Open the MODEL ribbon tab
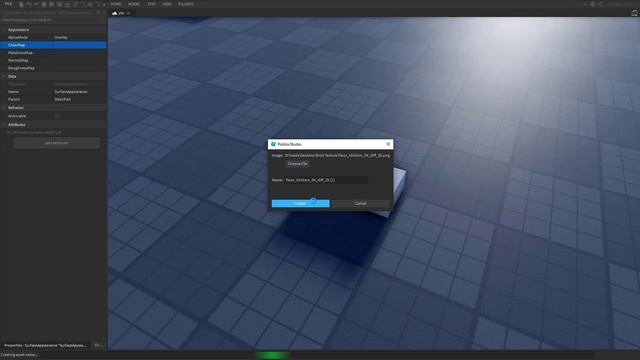The height and width of the screenshot is (360, 640). [134, 4]
